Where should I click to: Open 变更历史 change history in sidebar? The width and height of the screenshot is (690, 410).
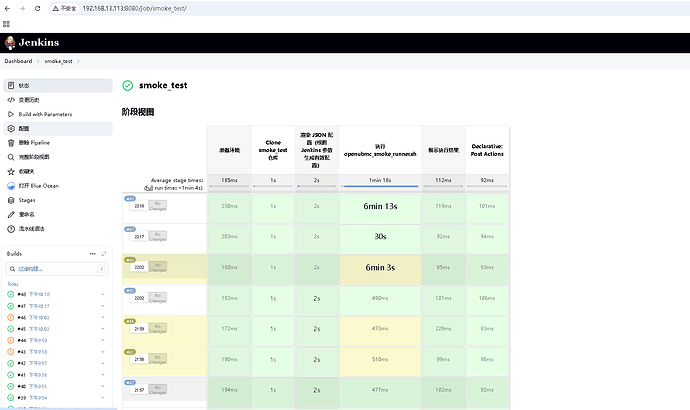[30, 100]
